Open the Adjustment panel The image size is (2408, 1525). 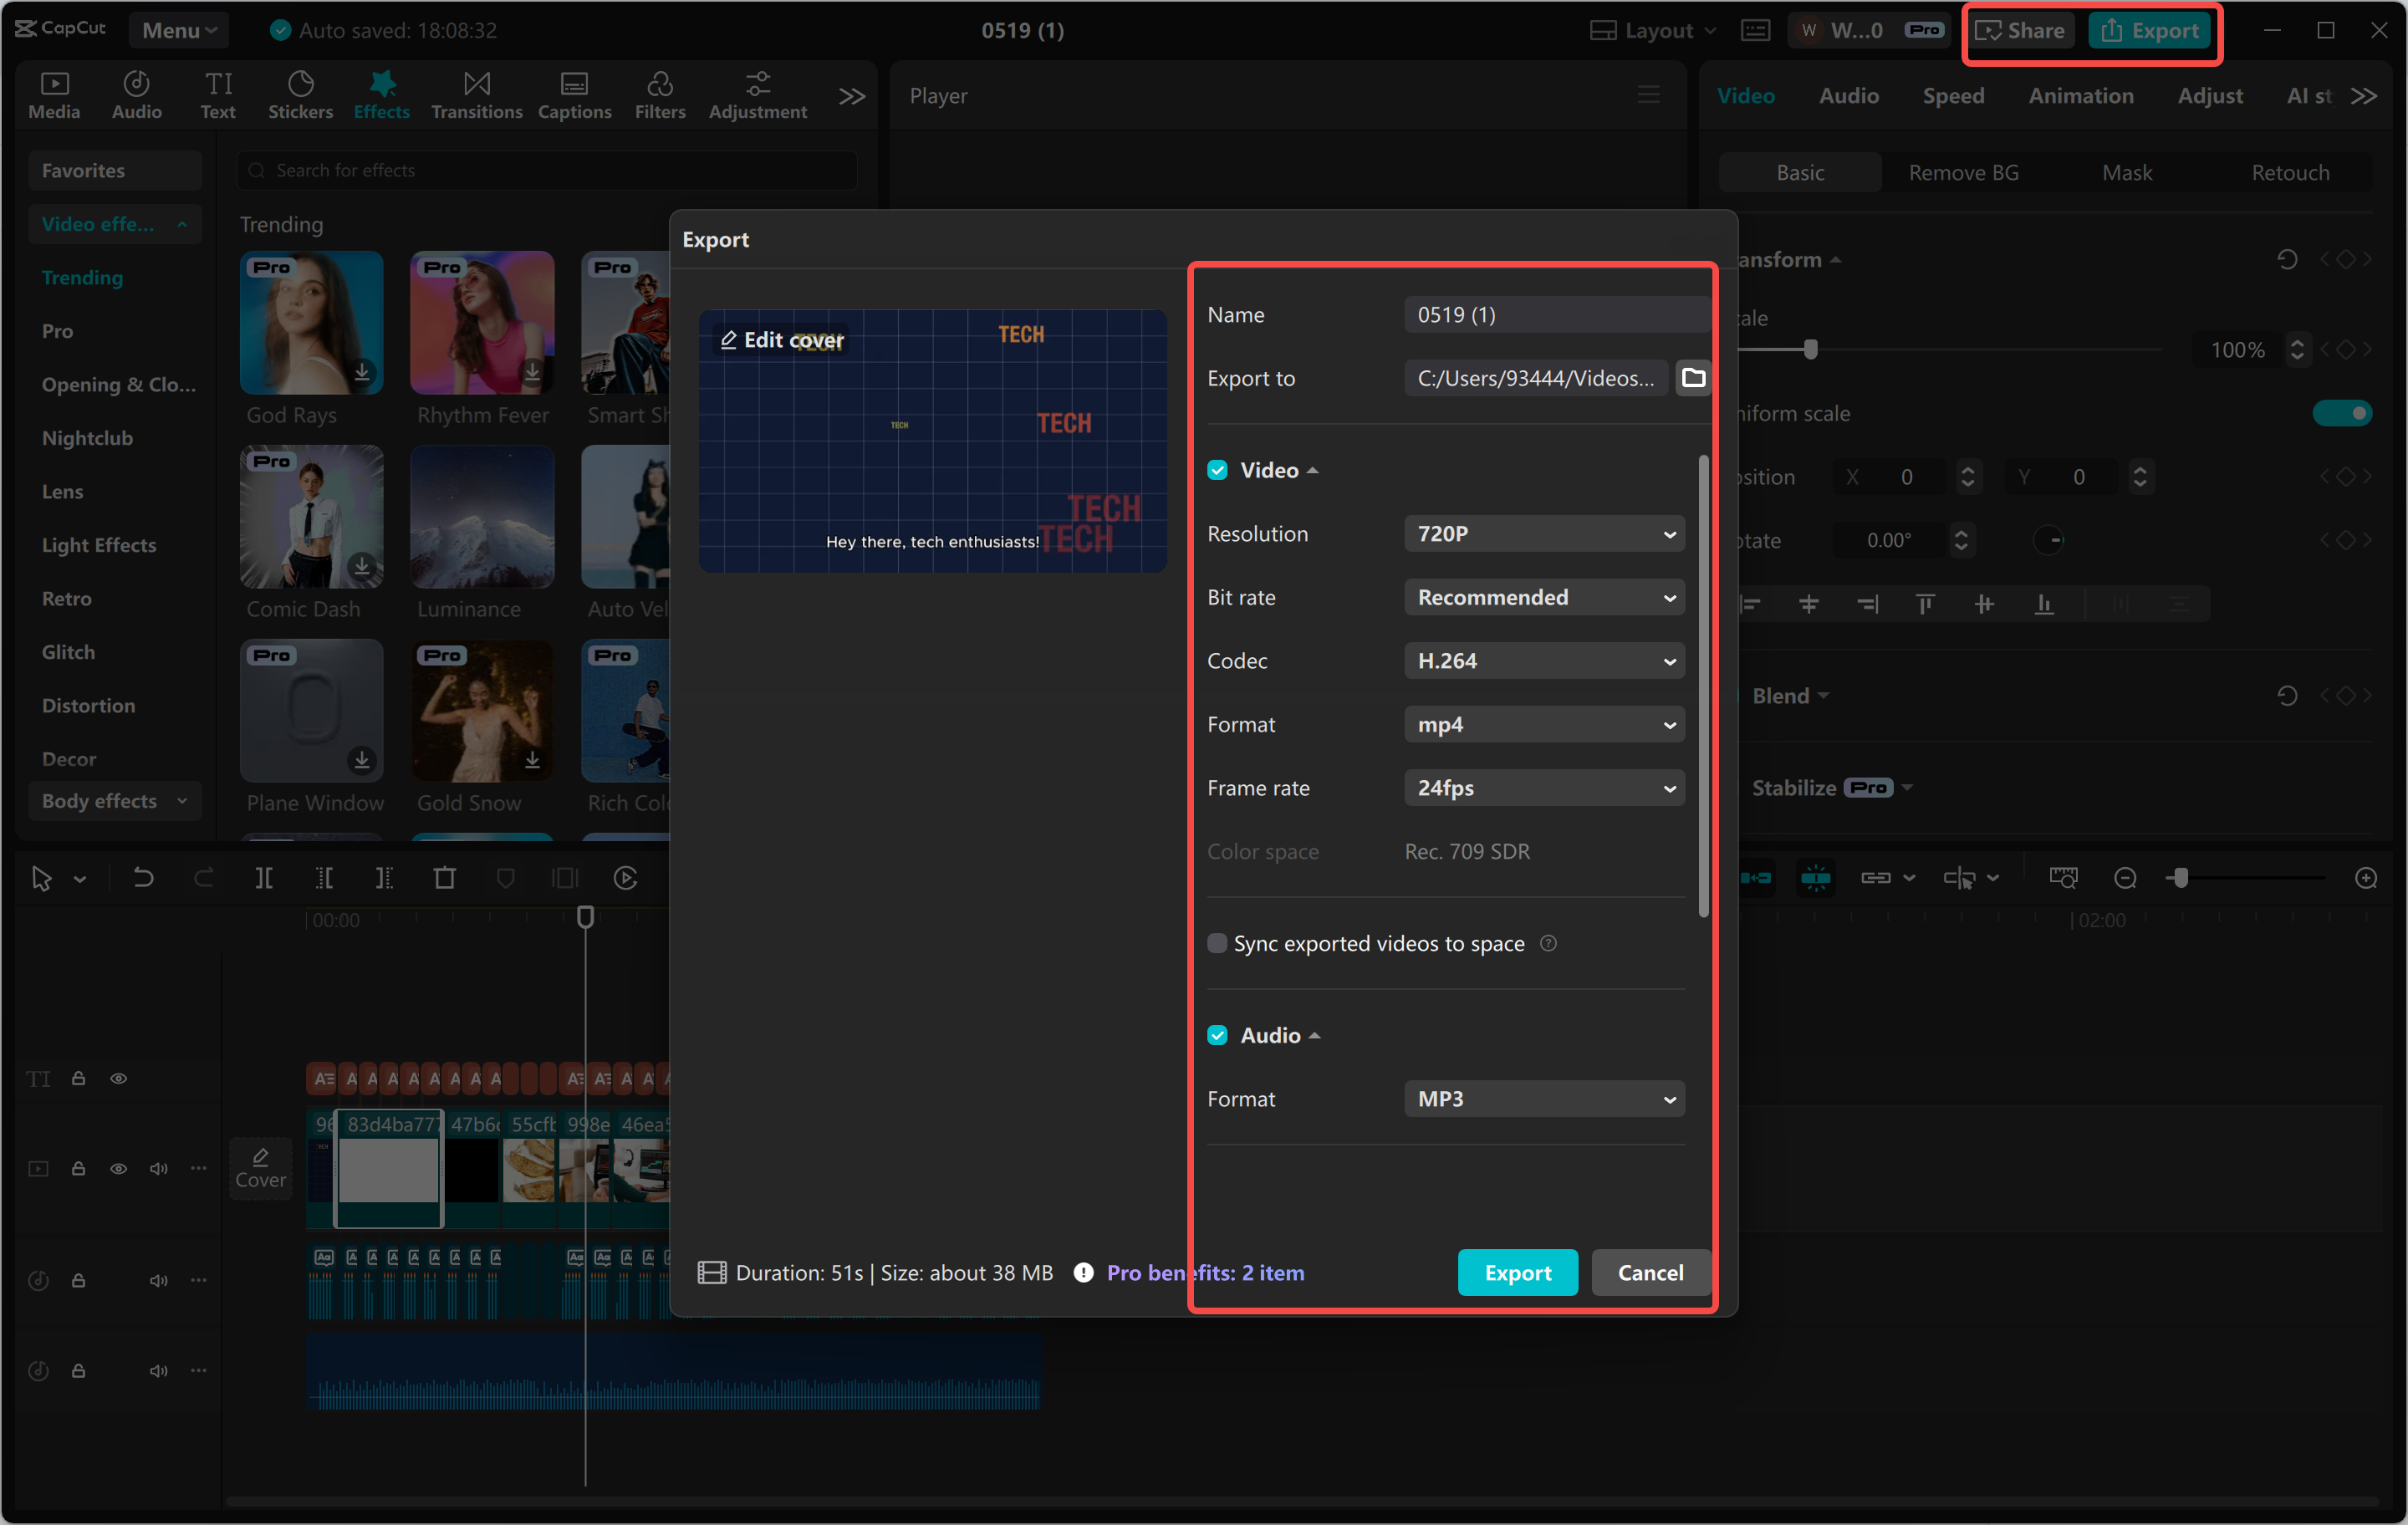757,94
